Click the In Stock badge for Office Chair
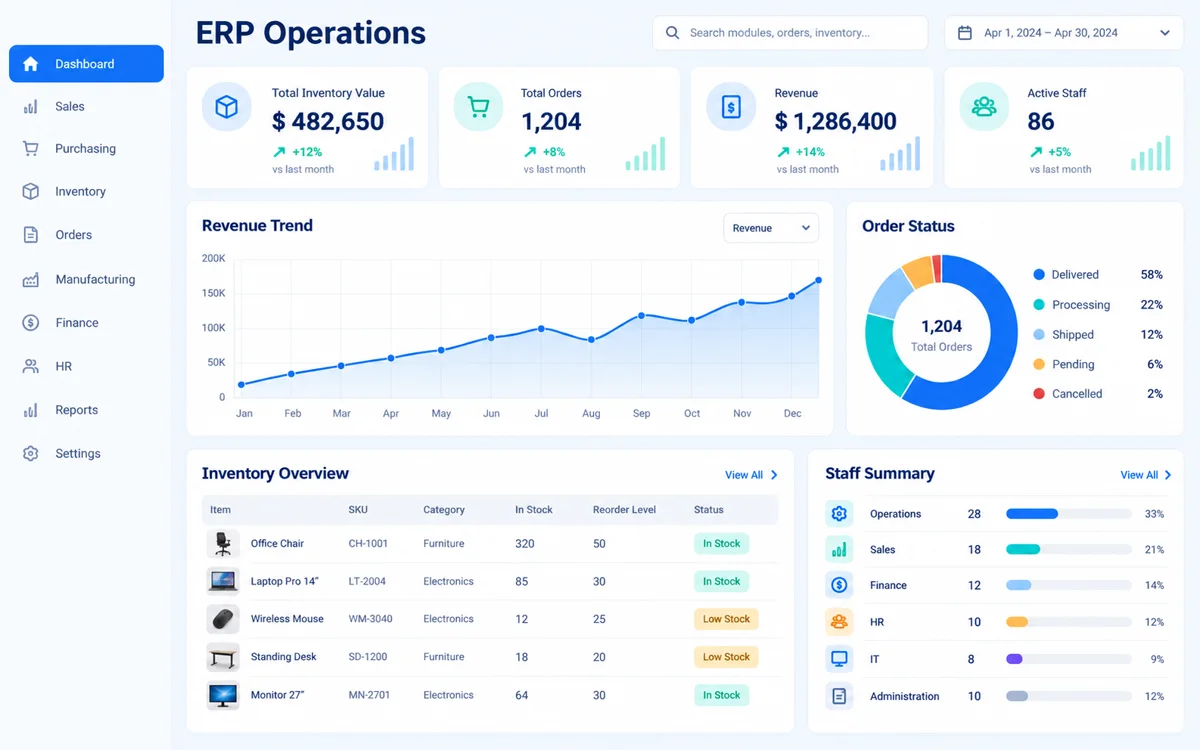 point(721,544)
